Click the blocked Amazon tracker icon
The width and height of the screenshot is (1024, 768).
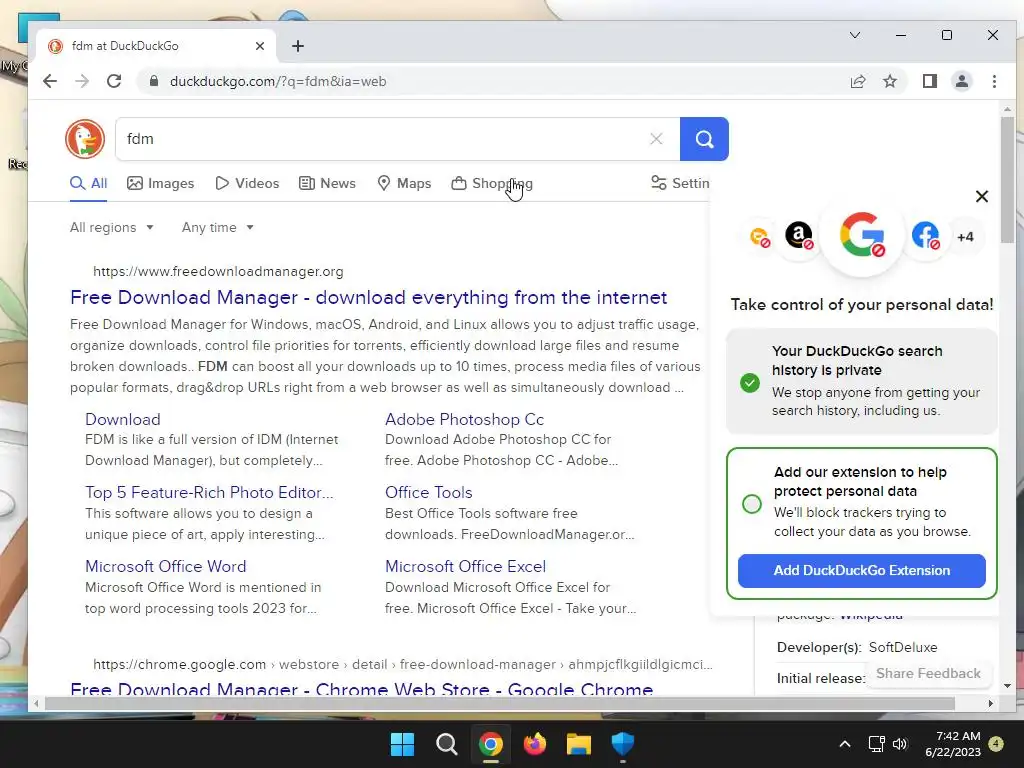pos(799,235)
